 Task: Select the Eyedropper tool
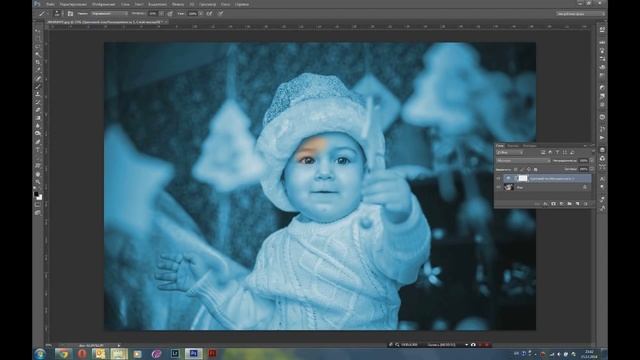(38, 69)
